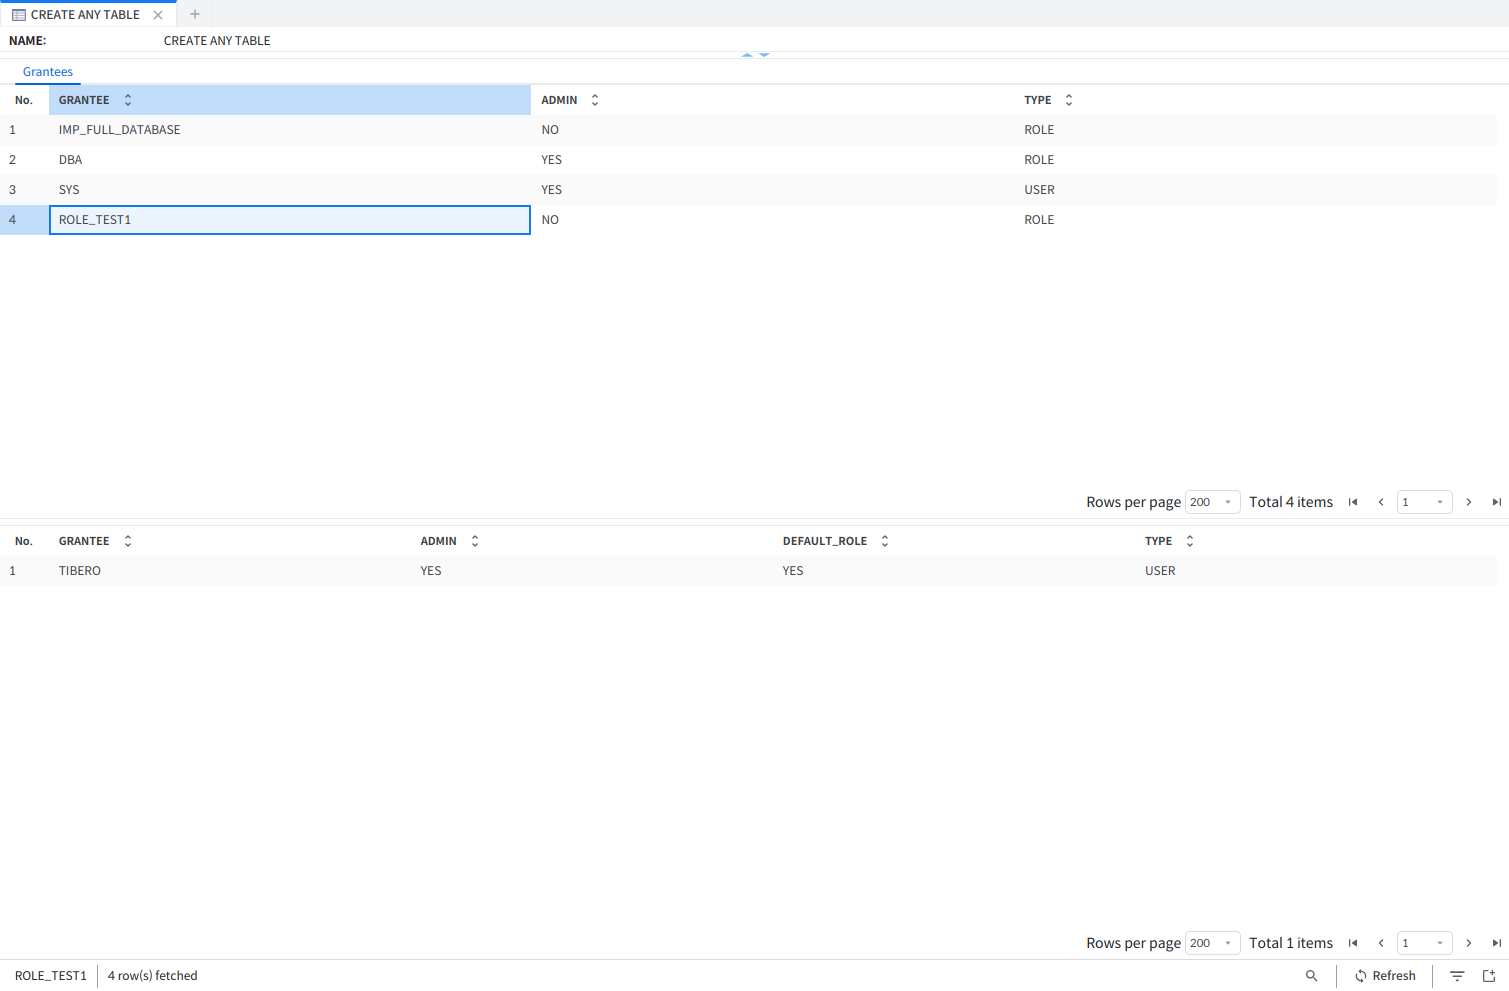Open lower table rows per page dropdown
Viewport: 1509px width, 991px height.
point(1212,943)
